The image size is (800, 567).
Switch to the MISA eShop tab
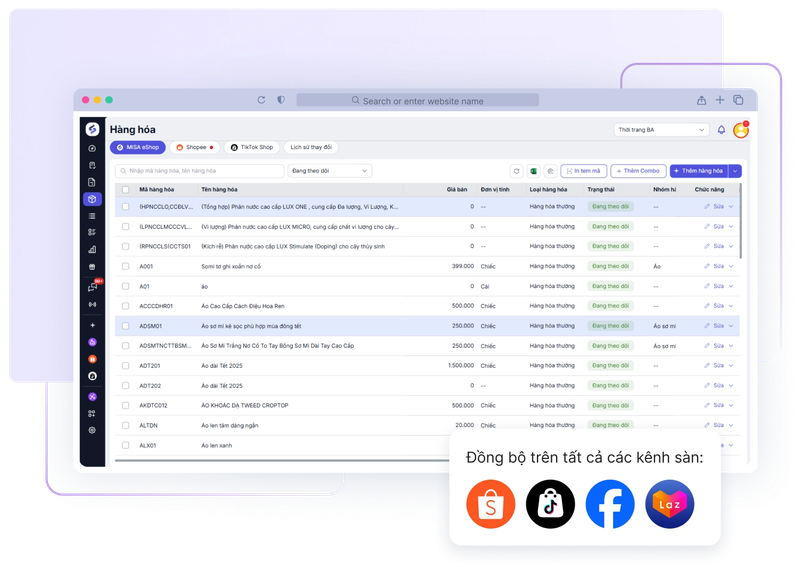[138, 147]
